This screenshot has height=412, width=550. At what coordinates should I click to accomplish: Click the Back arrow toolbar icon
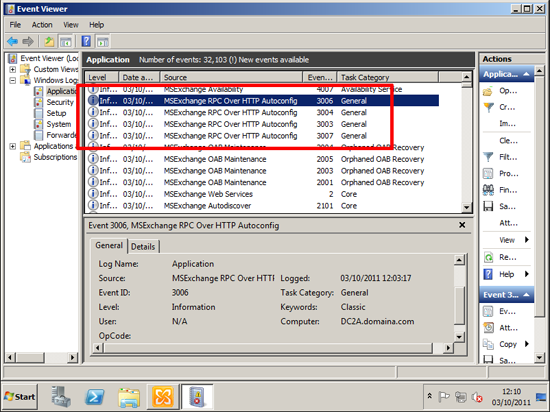pos(12,42)
